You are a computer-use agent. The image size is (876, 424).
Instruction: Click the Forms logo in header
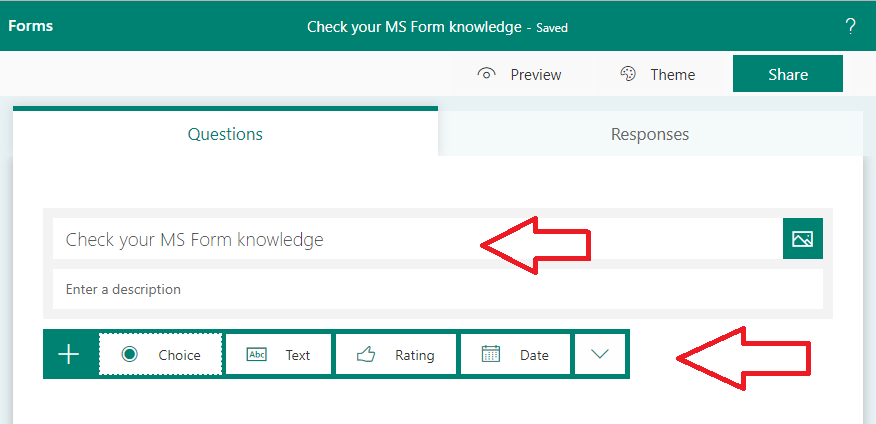(31, 26)
